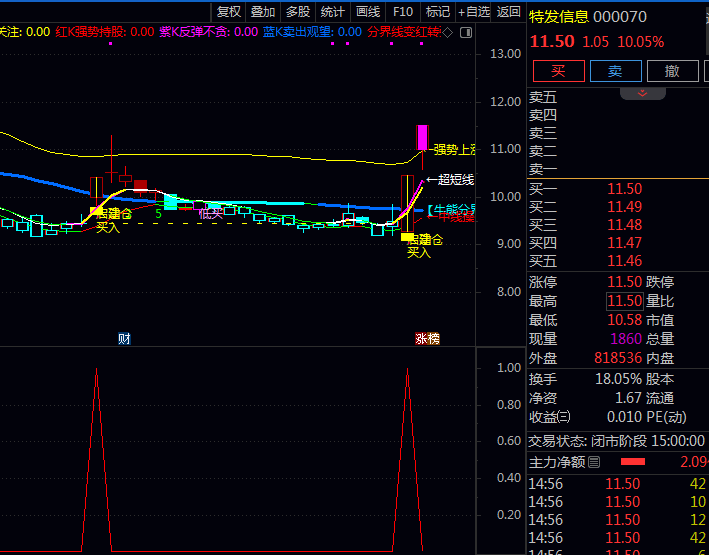
Task: Open F10 company information
Action: (x=403, y=12)
